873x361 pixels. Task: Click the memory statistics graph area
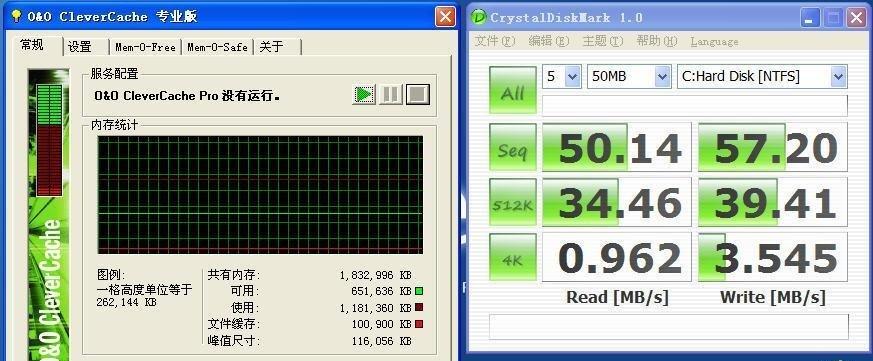[x=260, y=194]
